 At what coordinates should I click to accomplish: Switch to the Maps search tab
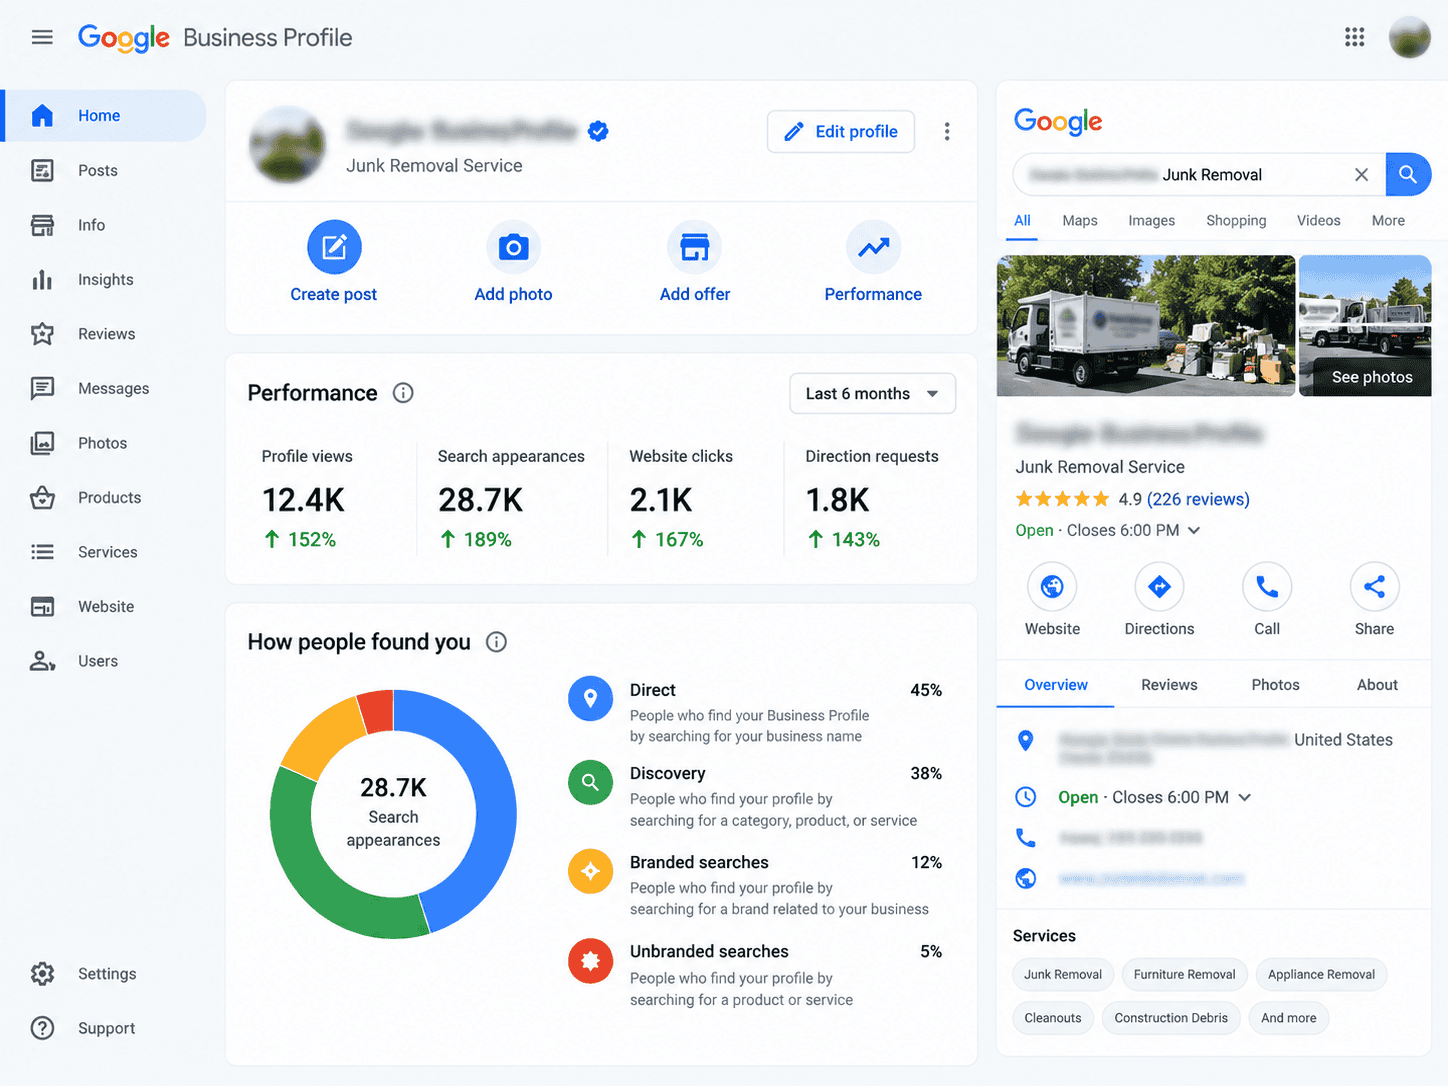coord(1079,220)
